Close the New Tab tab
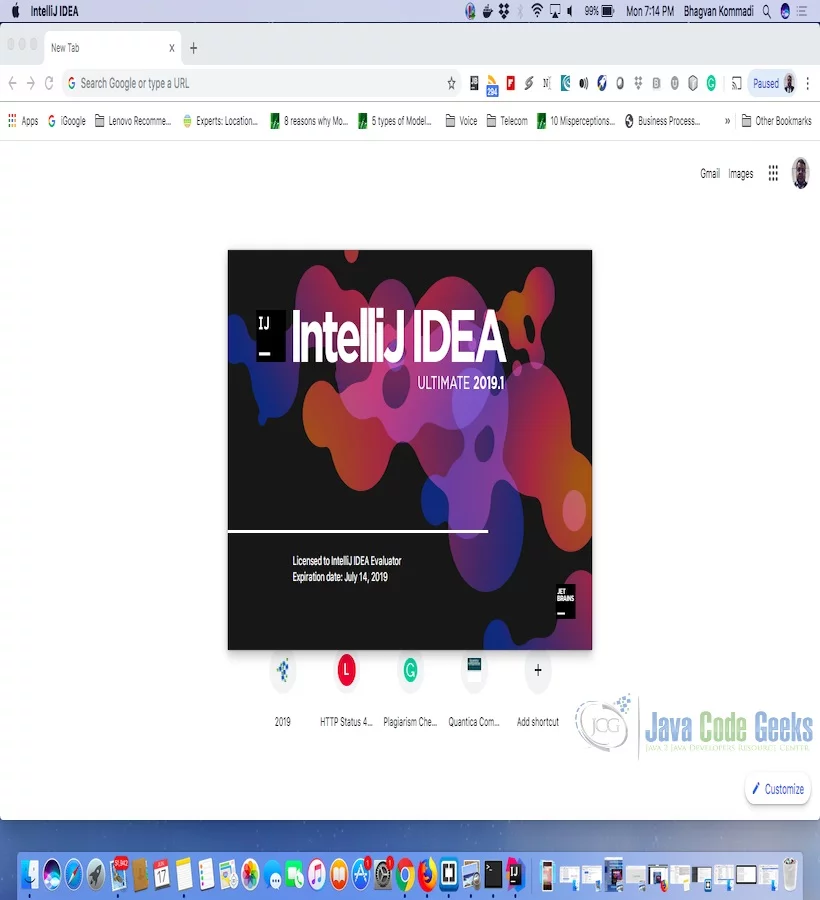 point(172,48)
